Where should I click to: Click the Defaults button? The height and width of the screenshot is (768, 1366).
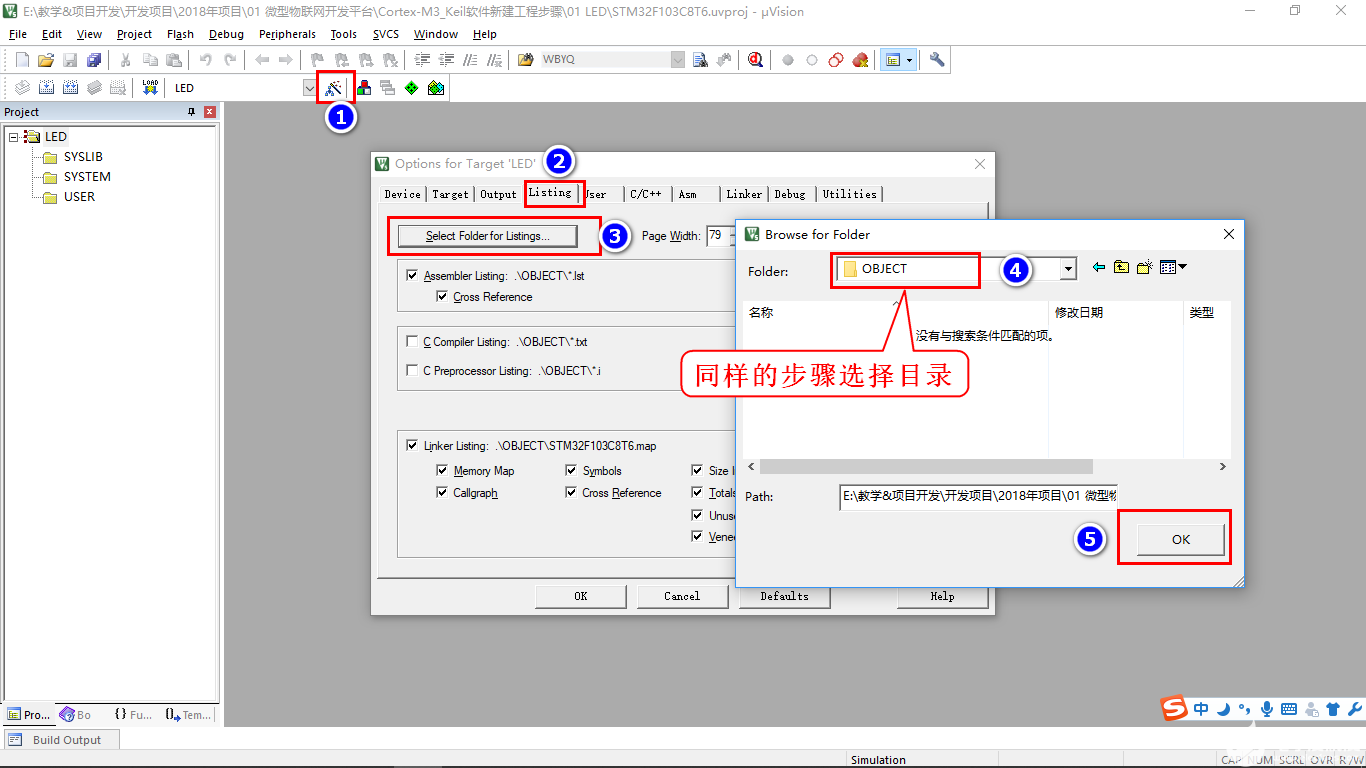coord(784,596)
